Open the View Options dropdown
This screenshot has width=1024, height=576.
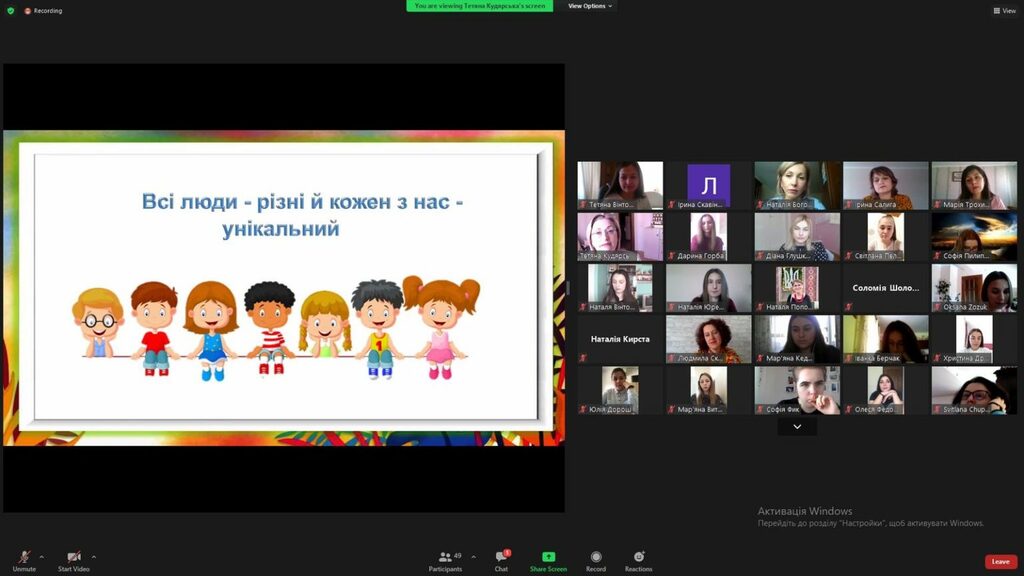589,6
